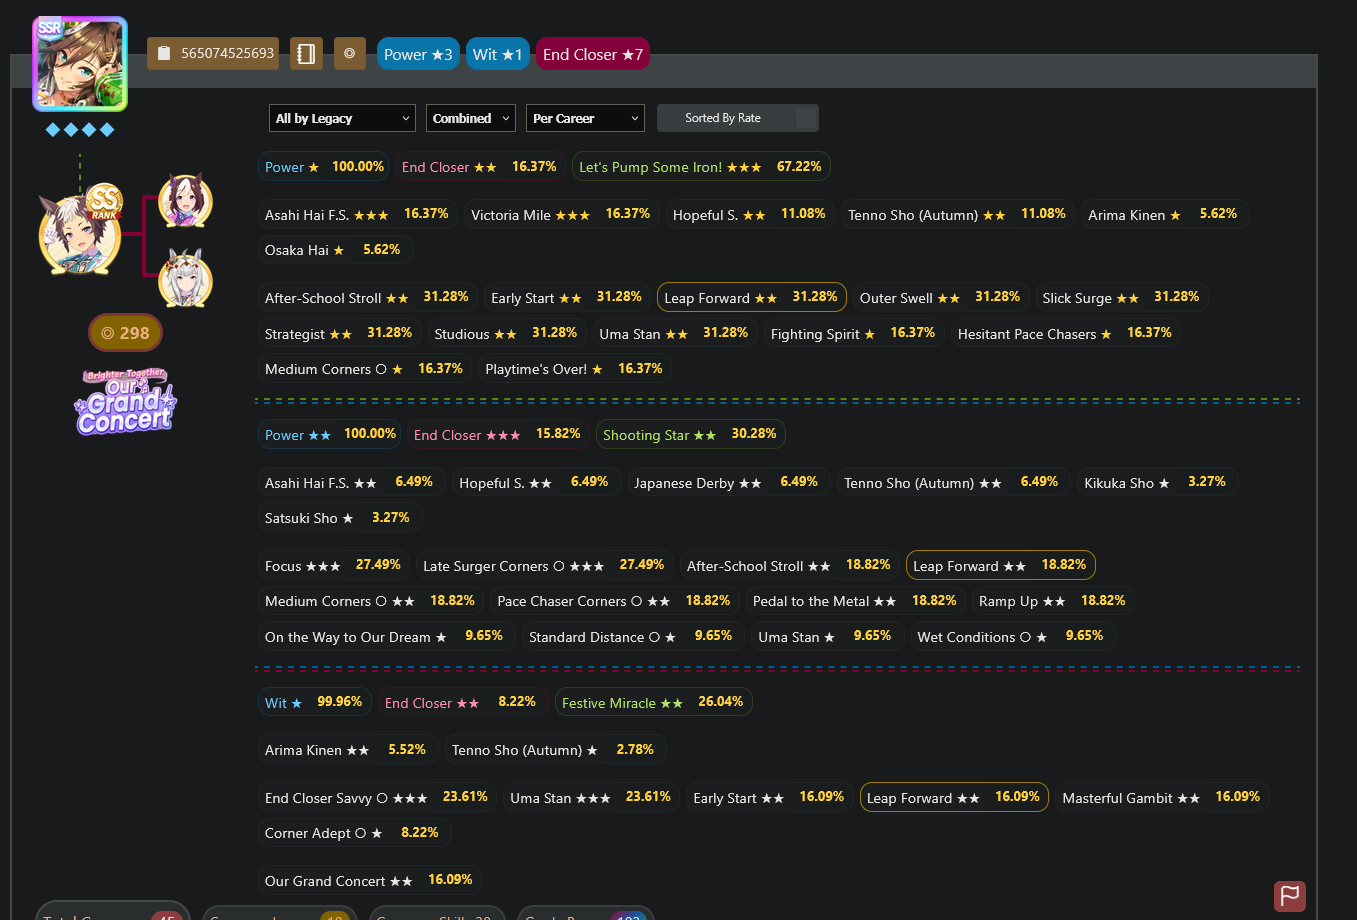Select the End Closer ★★ 8.22% chip
Image resolution: width=1357 pixels, height=920 pixels.
coord(461,702)
